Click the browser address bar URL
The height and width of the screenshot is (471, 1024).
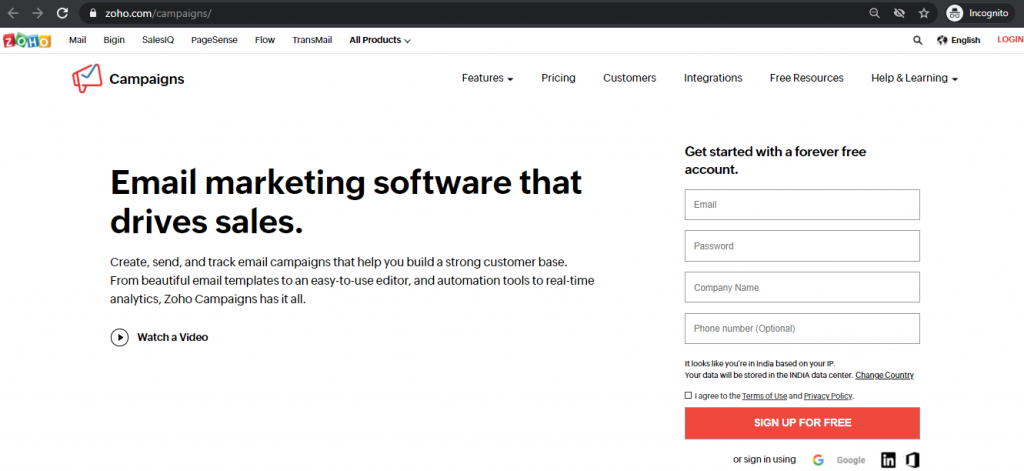pos(158,13)
